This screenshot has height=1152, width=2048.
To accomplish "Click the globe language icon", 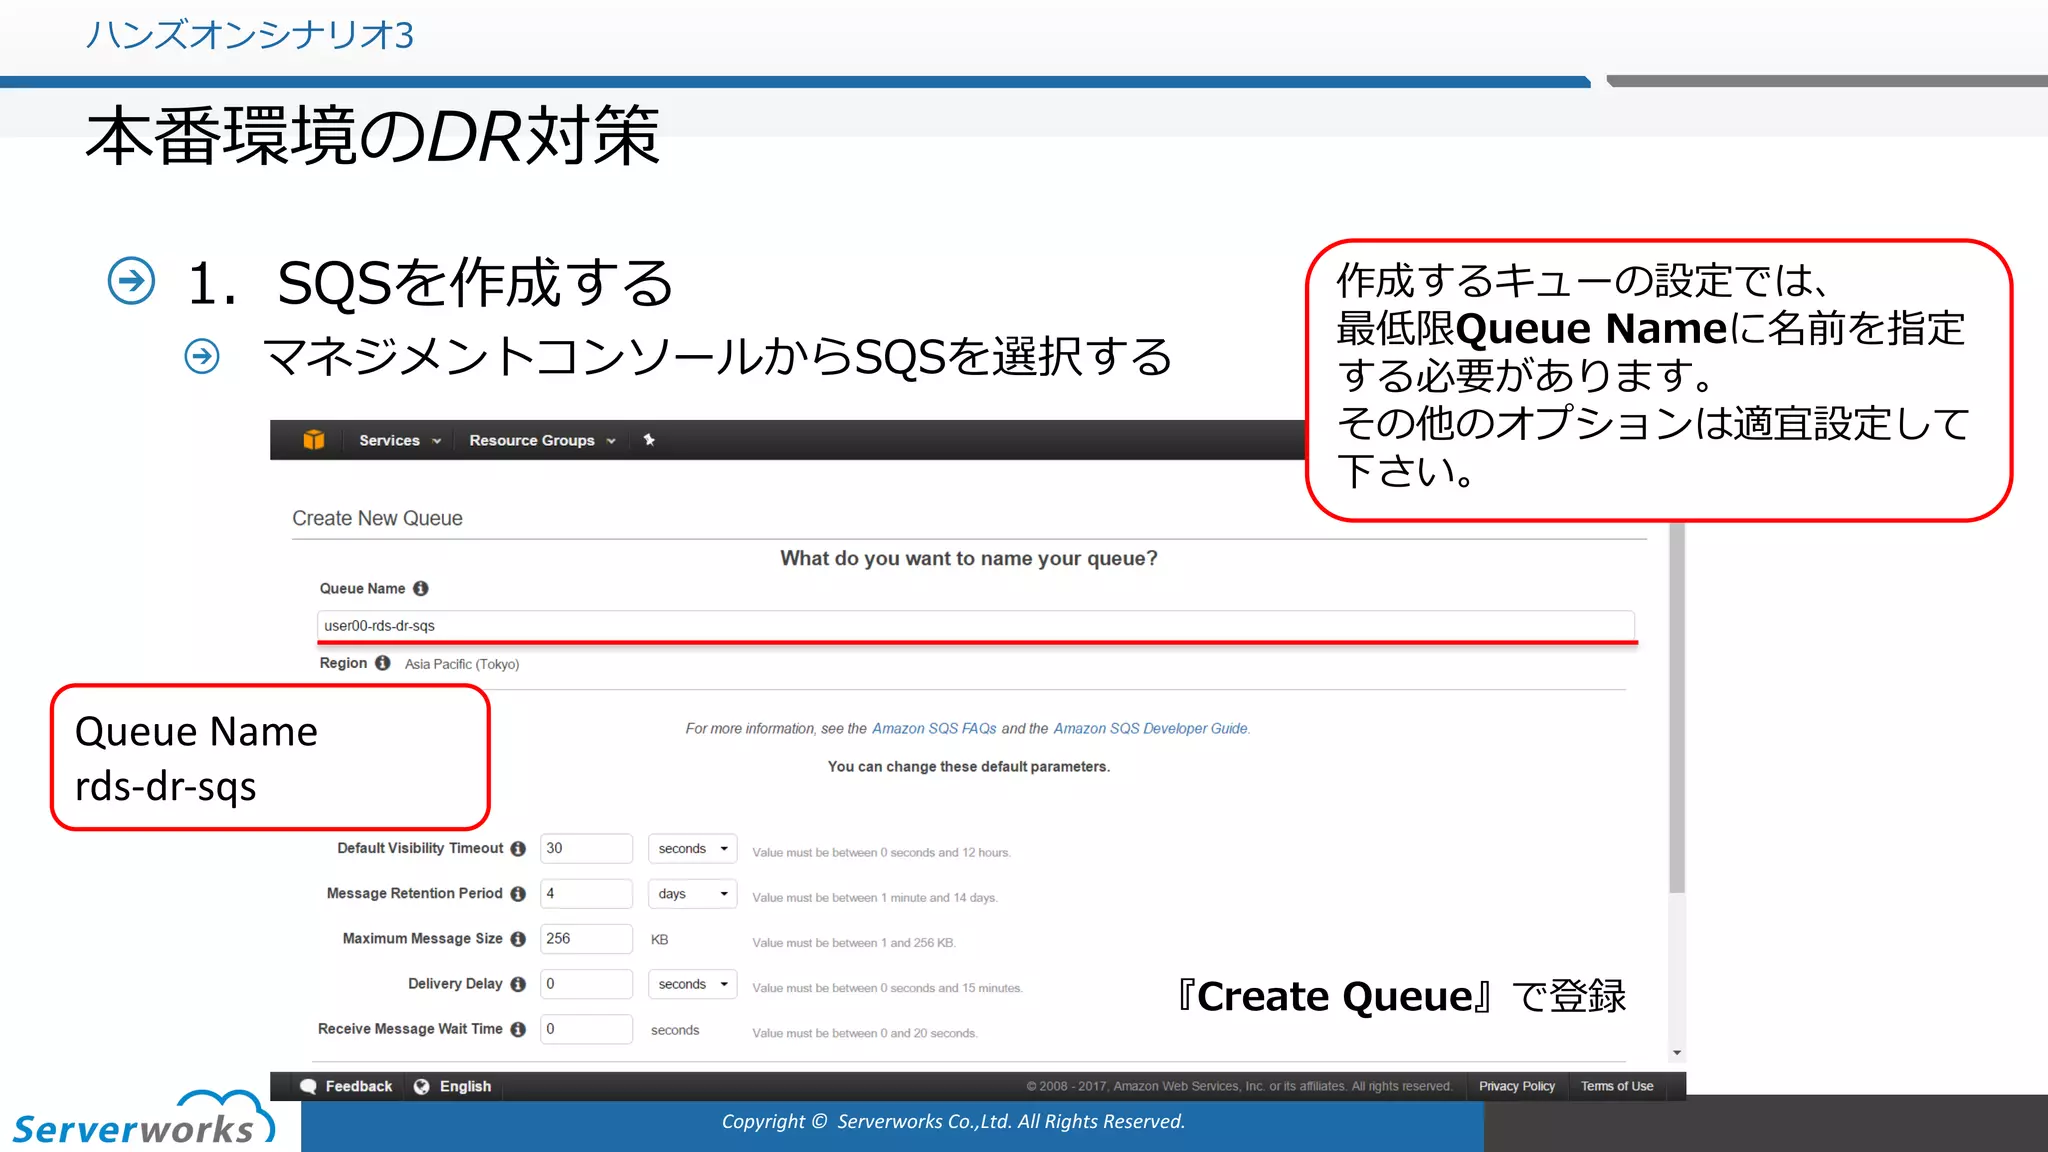I will 422,1086.
